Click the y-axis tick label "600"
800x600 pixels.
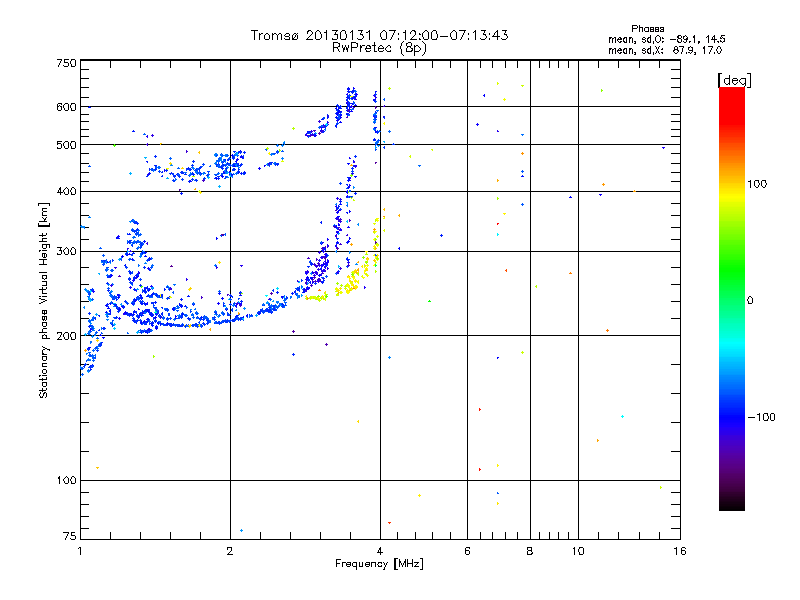coord(66,107)
